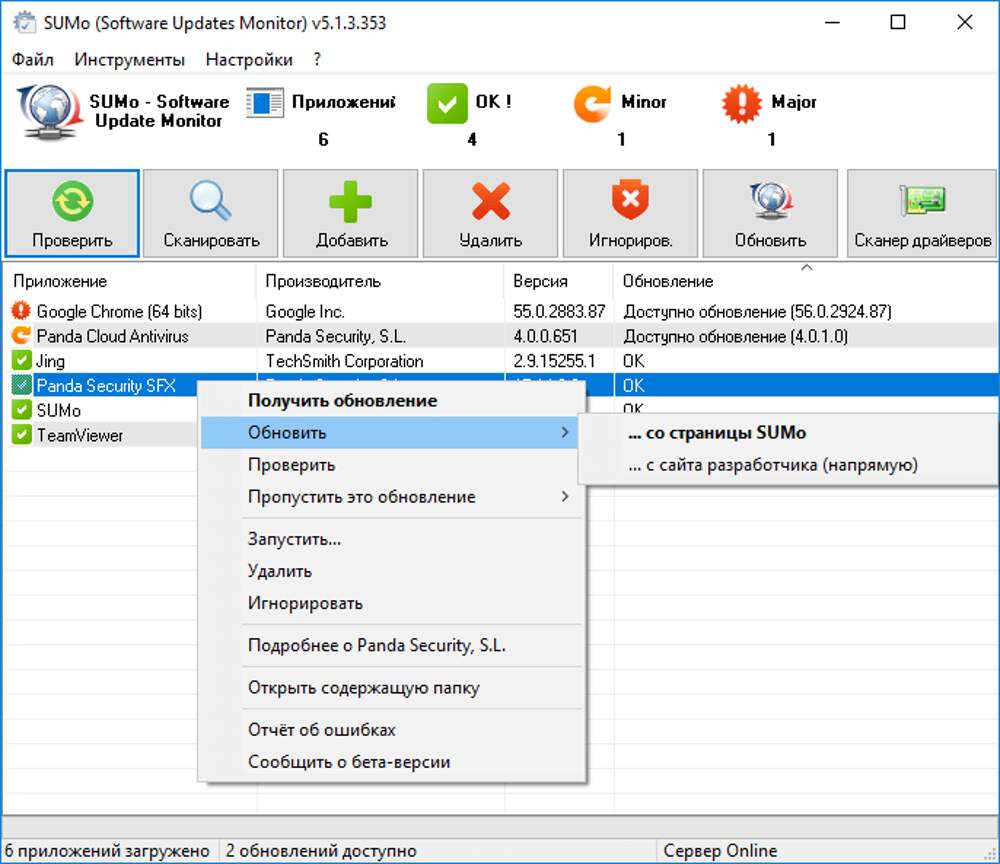Click the Игнориров. red shield icon
Viewport: 1000px width, 864px height.
pos(630,203)
